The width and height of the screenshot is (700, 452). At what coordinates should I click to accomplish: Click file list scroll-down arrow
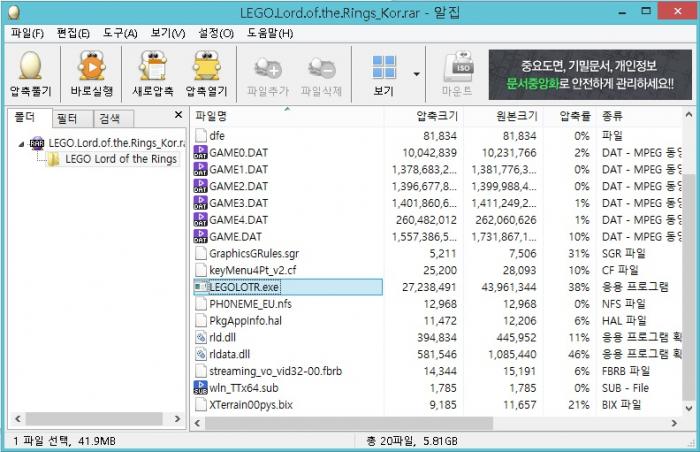[688, 408]
